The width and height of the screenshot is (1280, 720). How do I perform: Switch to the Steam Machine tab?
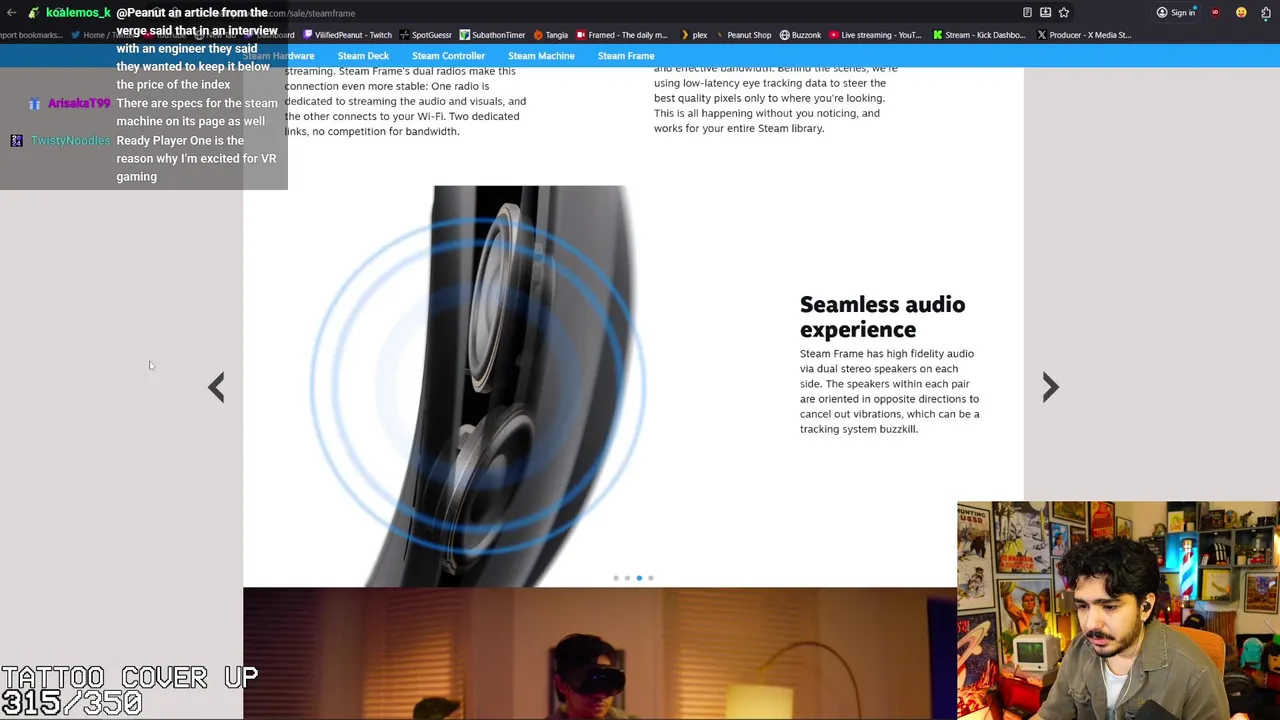click(541, 56)
